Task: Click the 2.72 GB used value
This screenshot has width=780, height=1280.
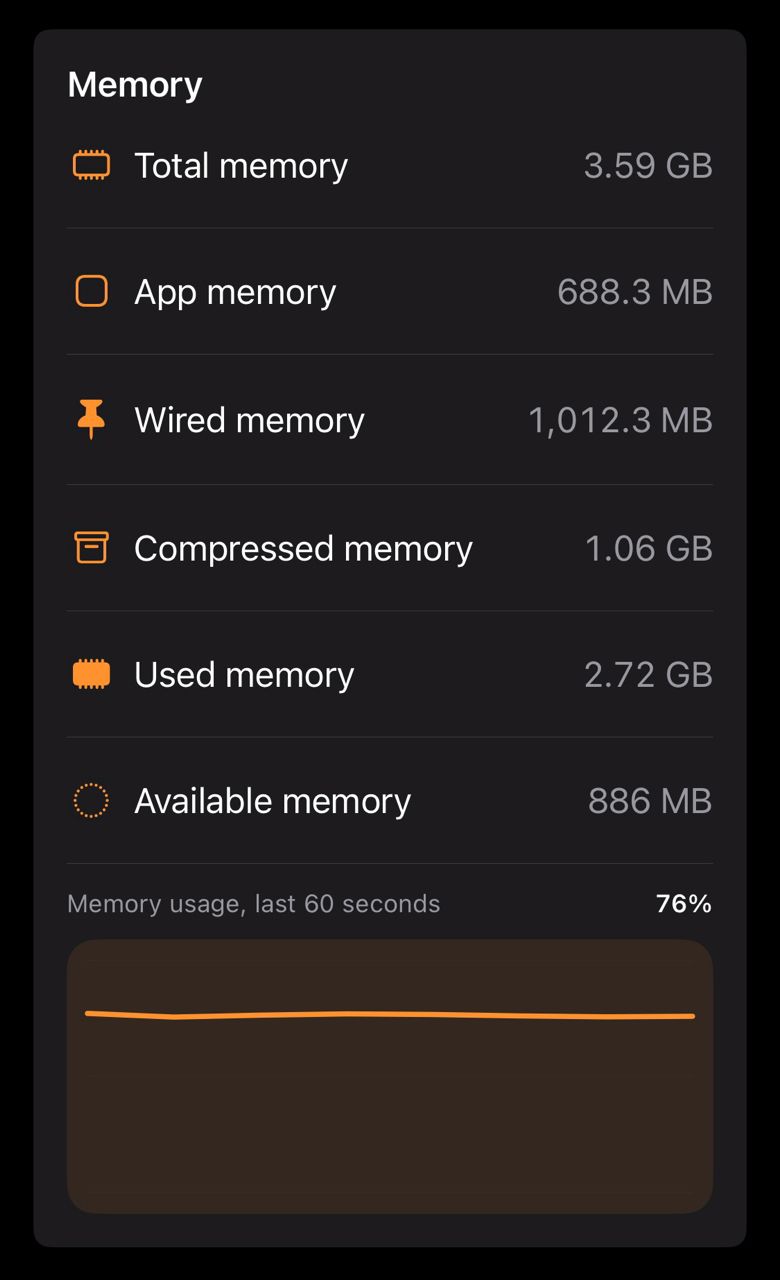Action: click(648, 675)
